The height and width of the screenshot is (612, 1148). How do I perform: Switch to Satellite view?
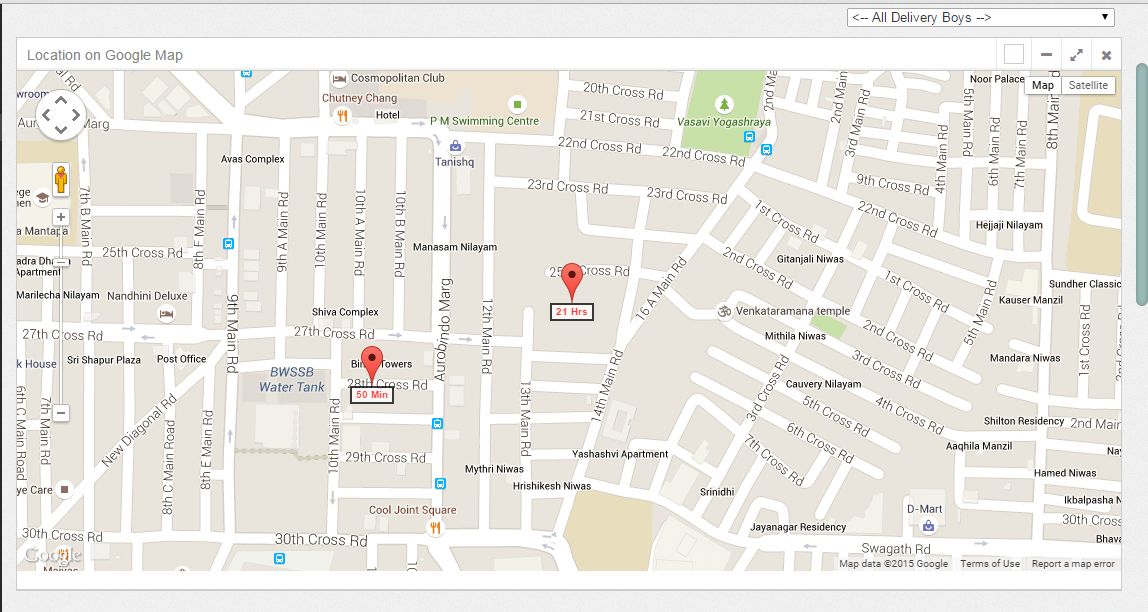point(1088,85)
